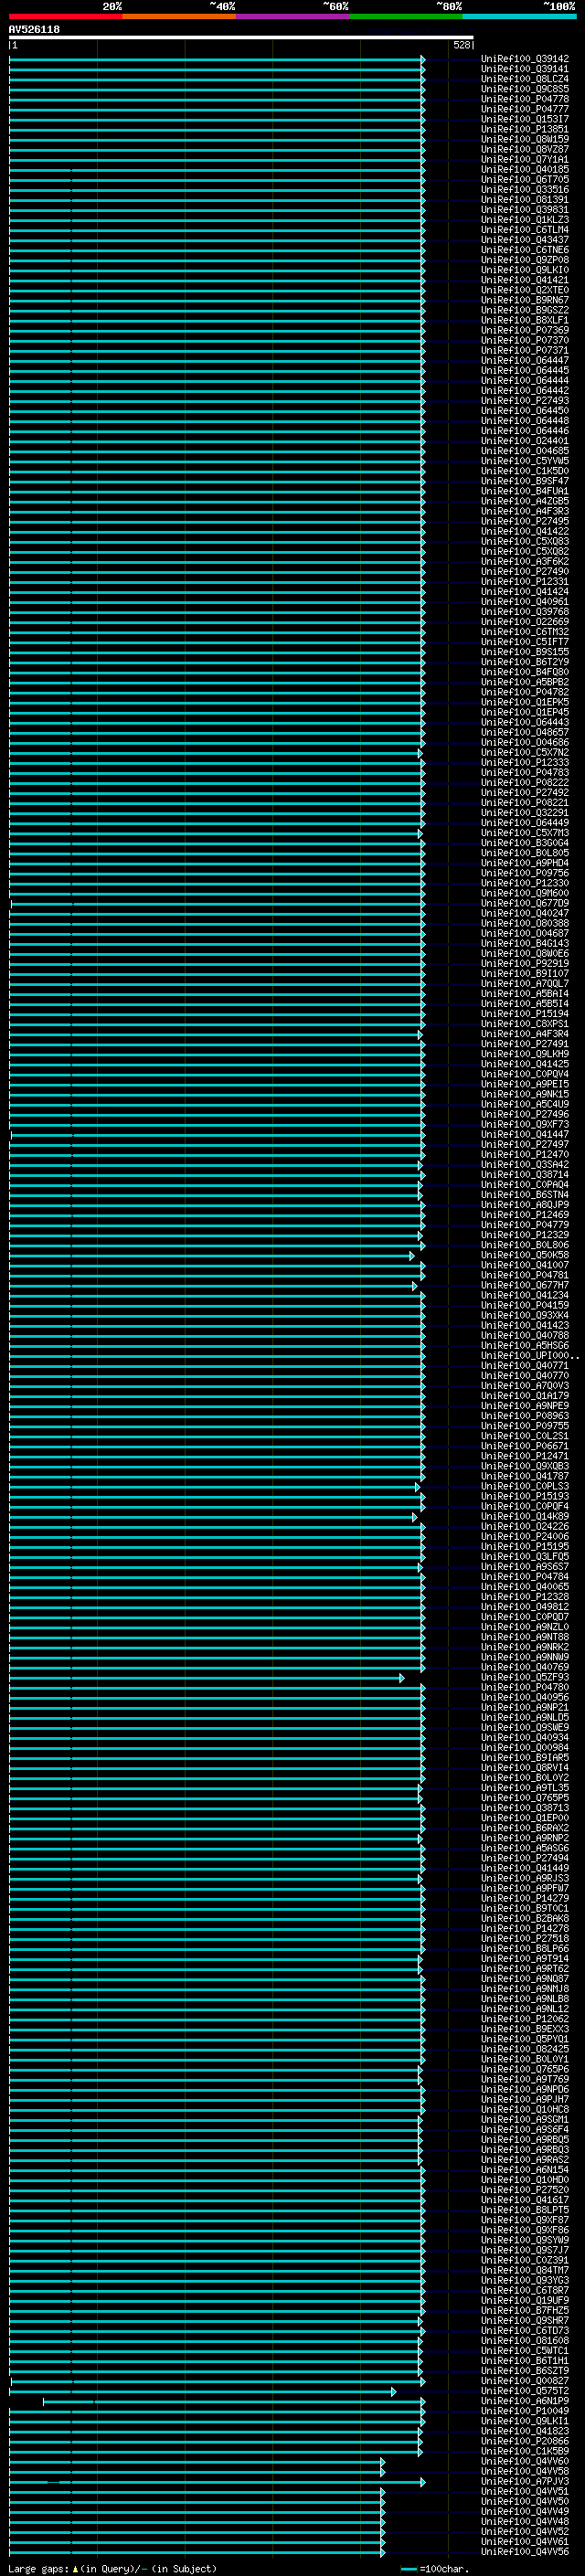
Task: Open hit UniRef100_P04778
Action: click(525, 99)
